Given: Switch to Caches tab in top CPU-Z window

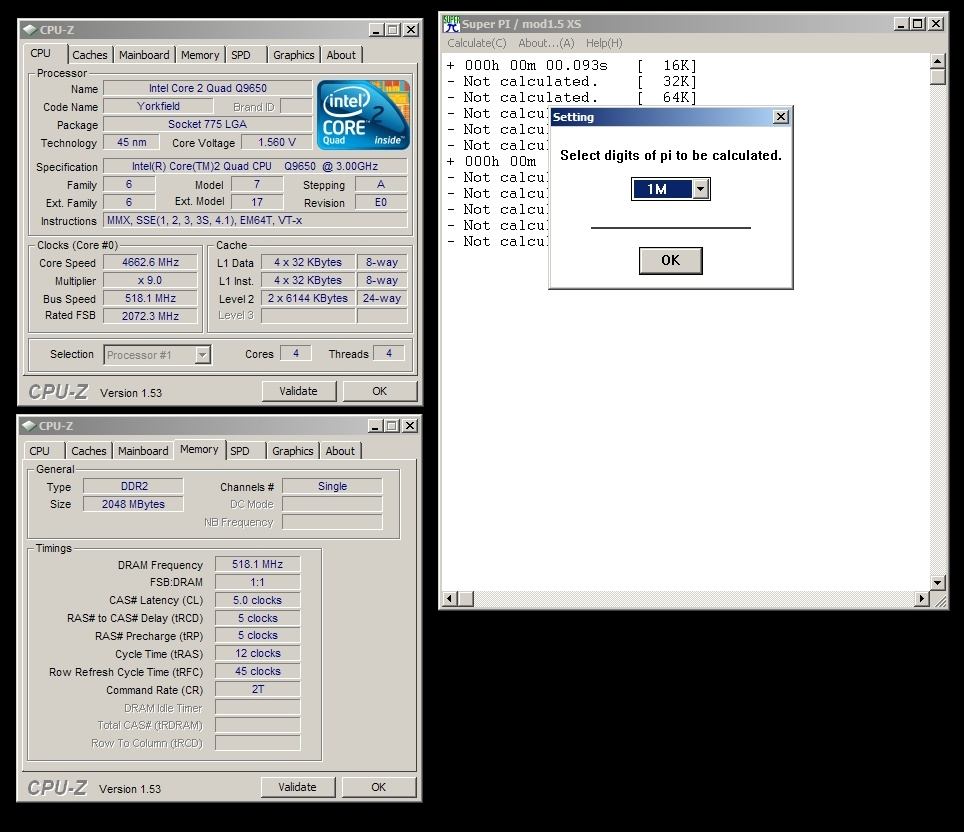Looking at the screenshot, I should coord(90,55).
